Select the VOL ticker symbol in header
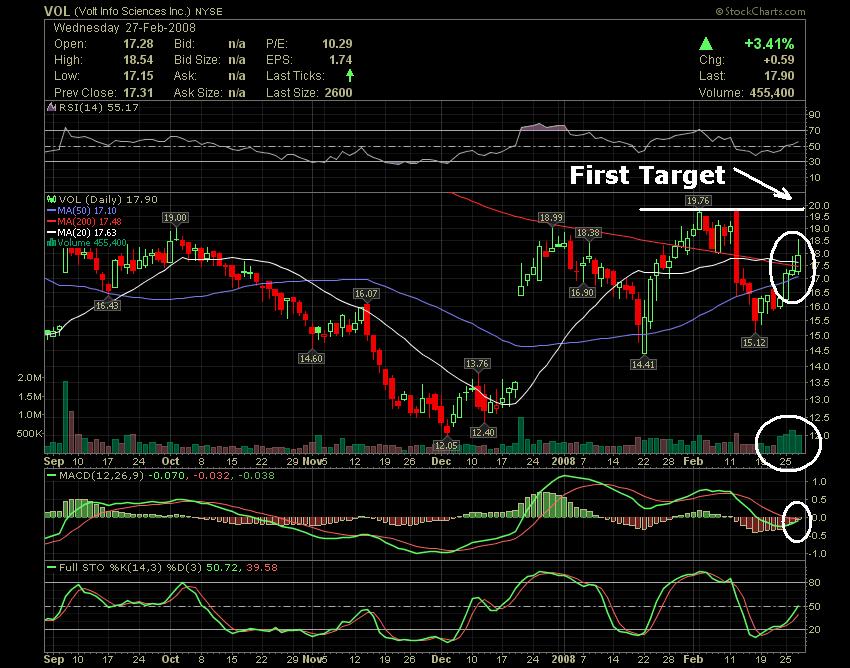 (57, 11)
